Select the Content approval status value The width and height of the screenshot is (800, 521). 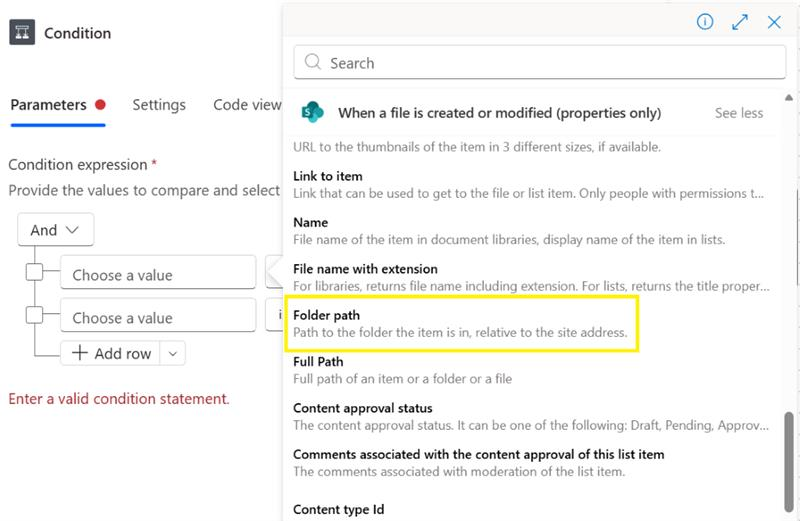(531, 416)
